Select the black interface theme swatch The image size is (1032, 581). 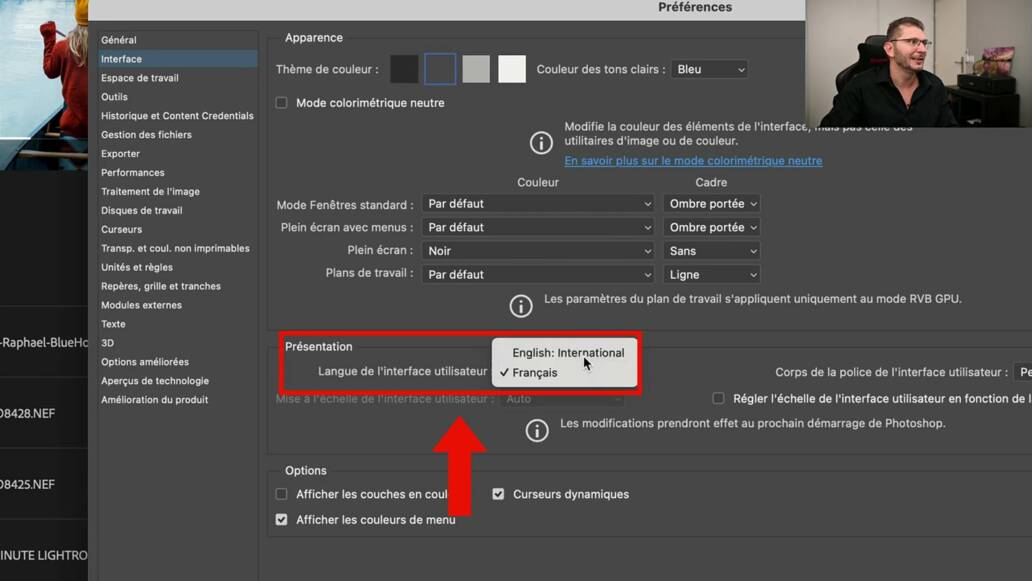click(x=404, y=68)
